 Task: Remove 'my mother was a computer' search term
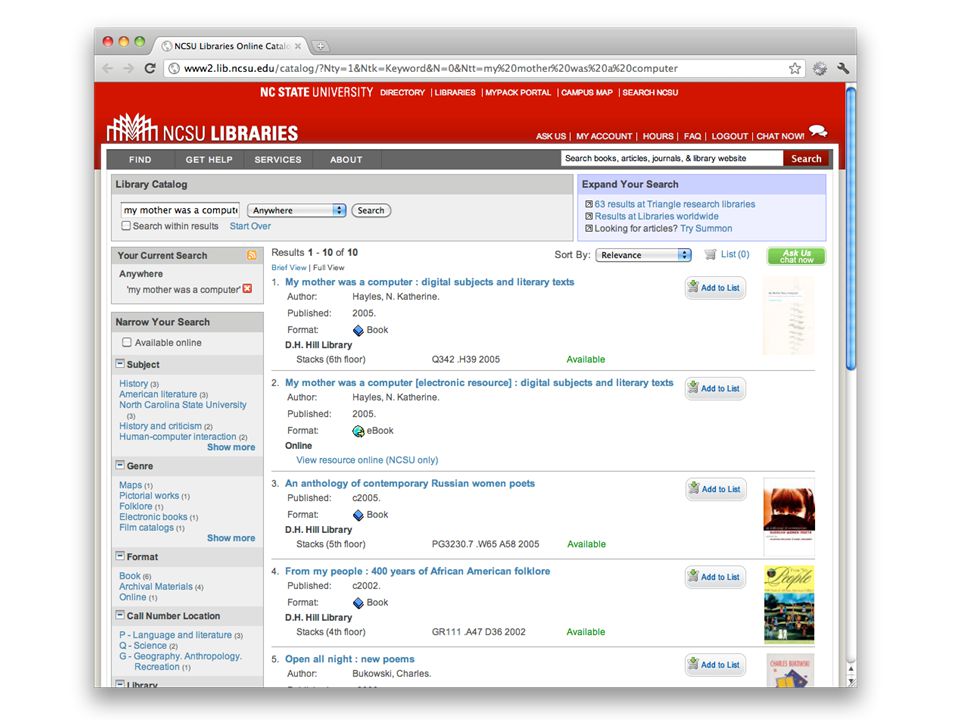coord(247,288)
